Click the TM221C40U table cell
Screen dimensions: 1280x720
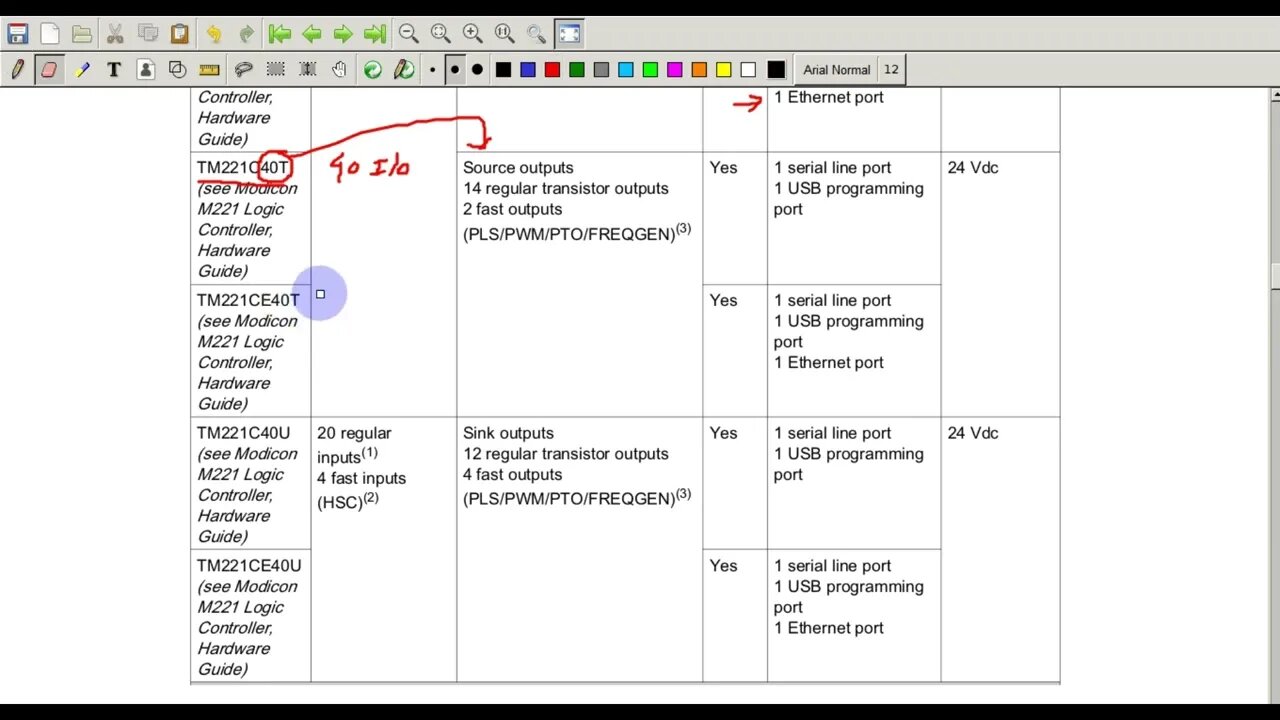point(250,484)
